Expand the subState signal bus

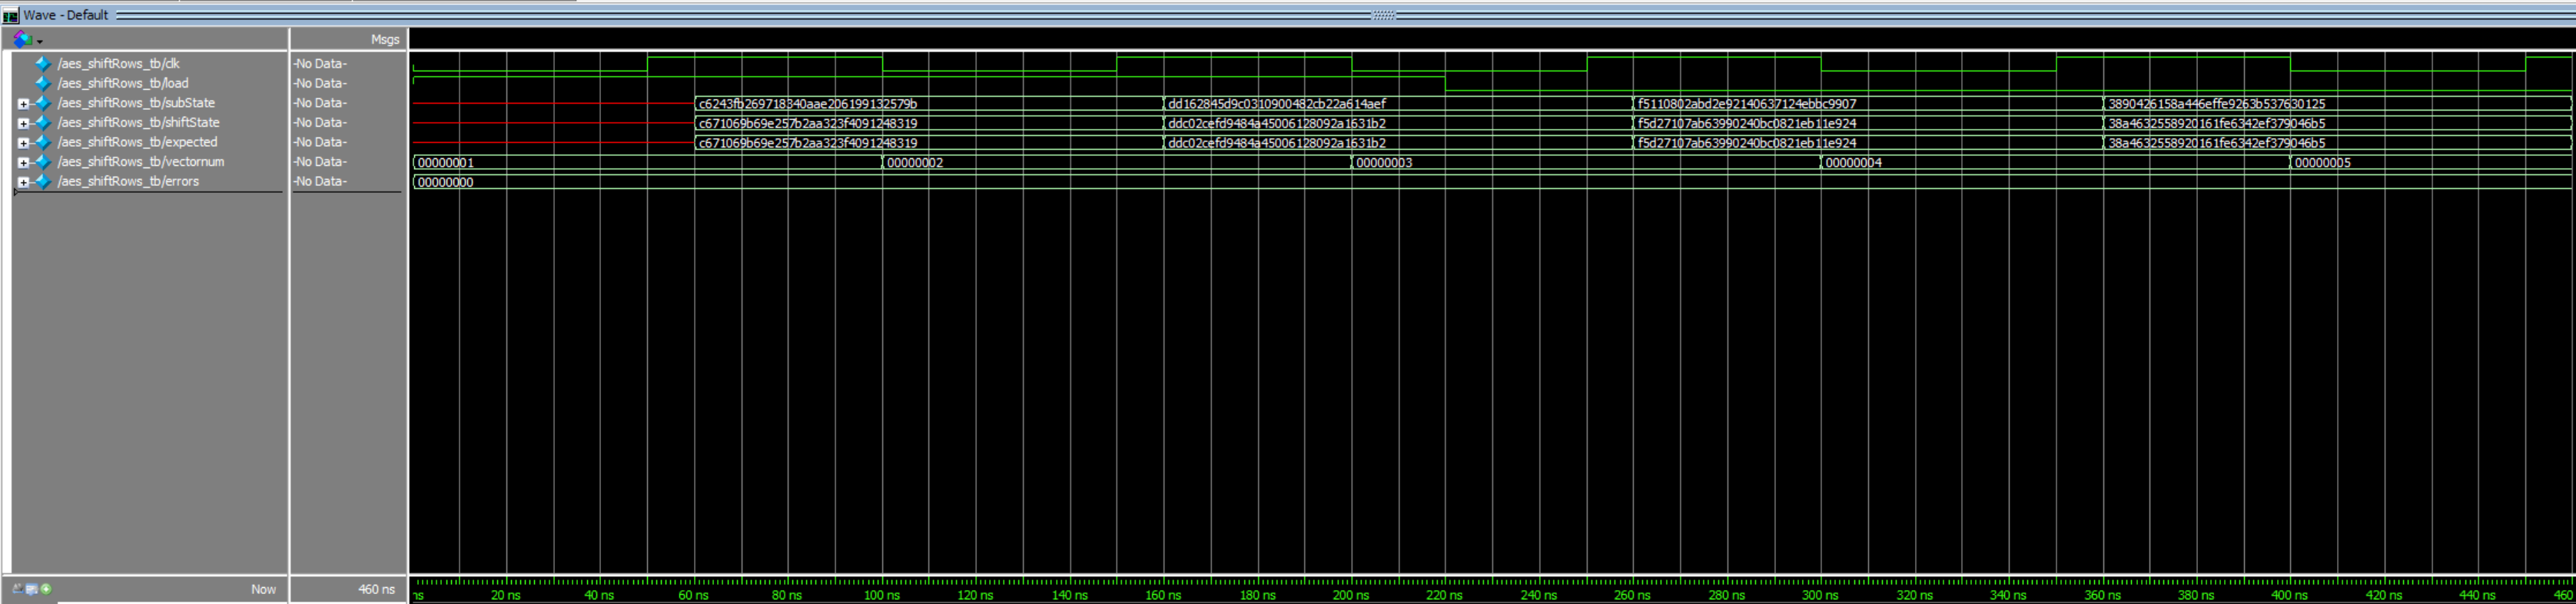(x=23, y=104)
